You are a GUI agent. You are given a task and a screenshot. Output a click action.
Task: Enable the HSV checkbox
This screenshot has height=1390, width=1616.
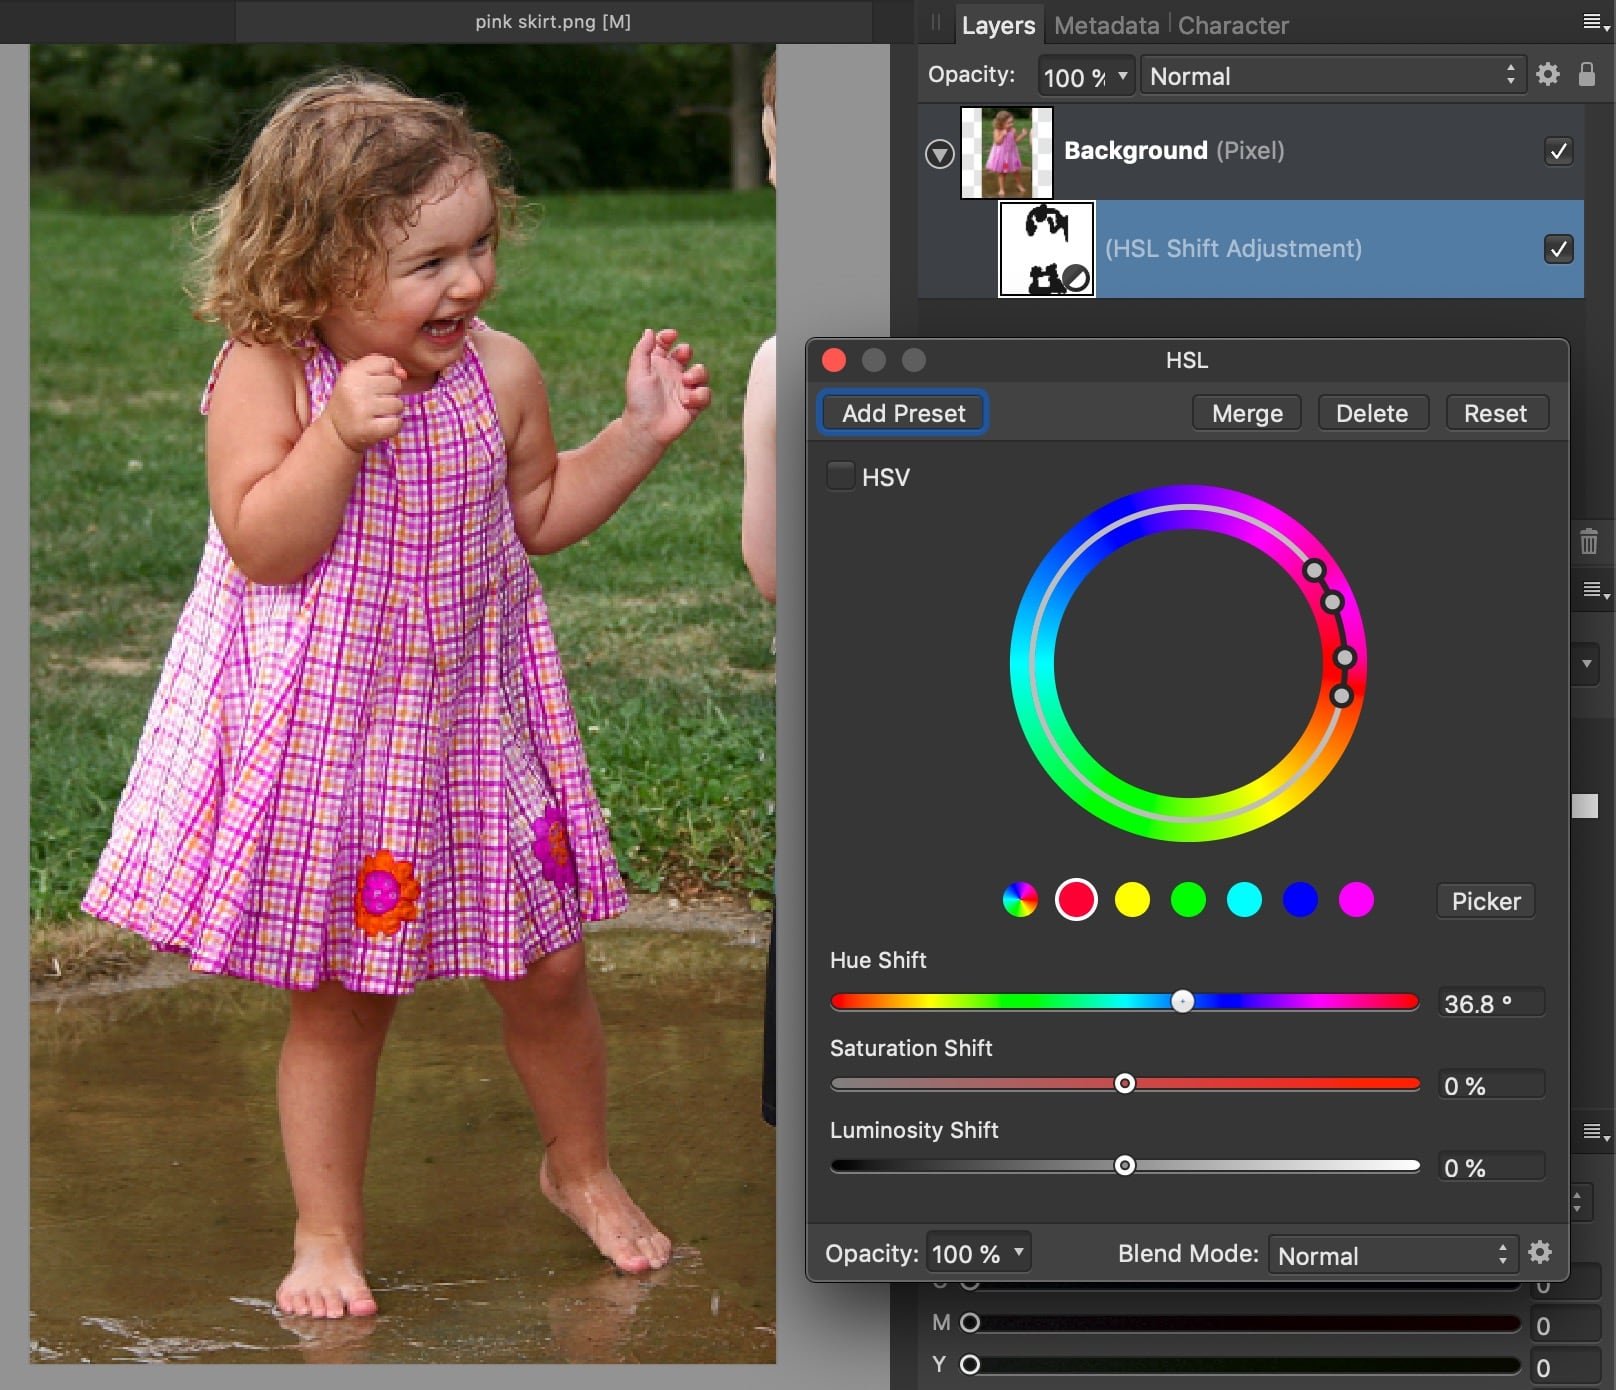841,476
